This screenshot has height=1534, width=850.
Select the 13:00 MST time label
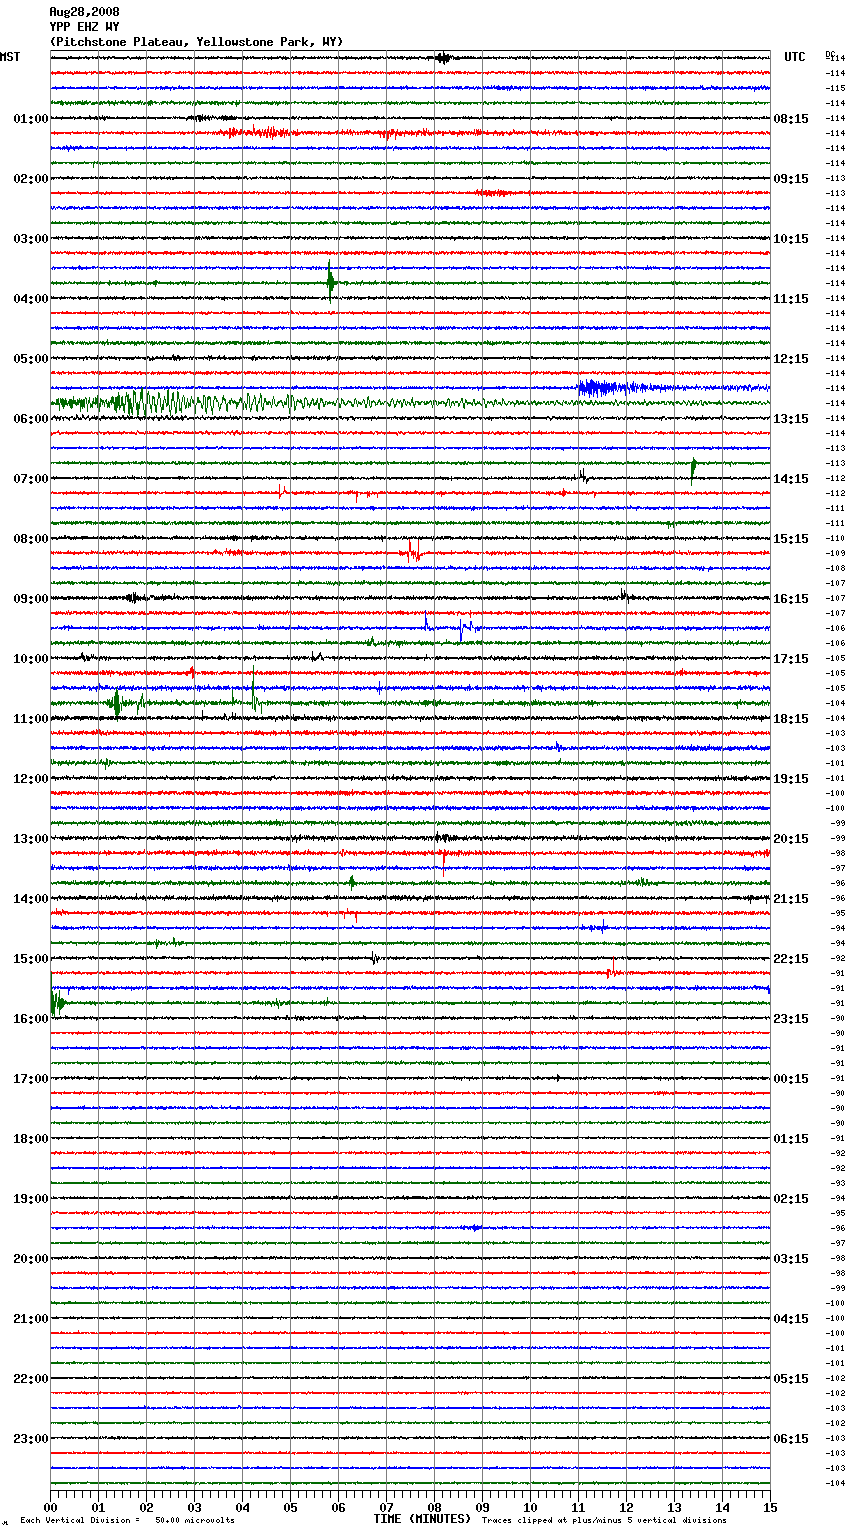pos(31,839)
